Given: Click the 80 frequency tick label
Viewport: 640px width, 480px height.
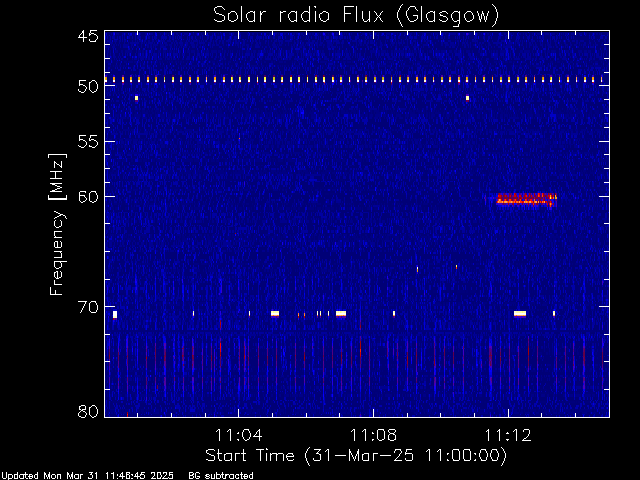Looking at the screenshot, I should (x=88, y=411).
